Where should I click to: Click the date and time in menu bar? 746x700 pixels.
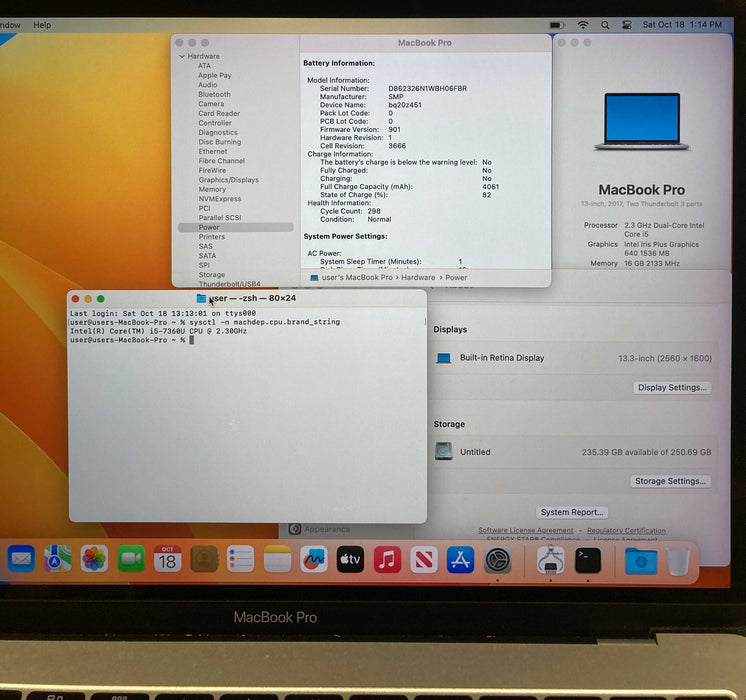[681, 24]
